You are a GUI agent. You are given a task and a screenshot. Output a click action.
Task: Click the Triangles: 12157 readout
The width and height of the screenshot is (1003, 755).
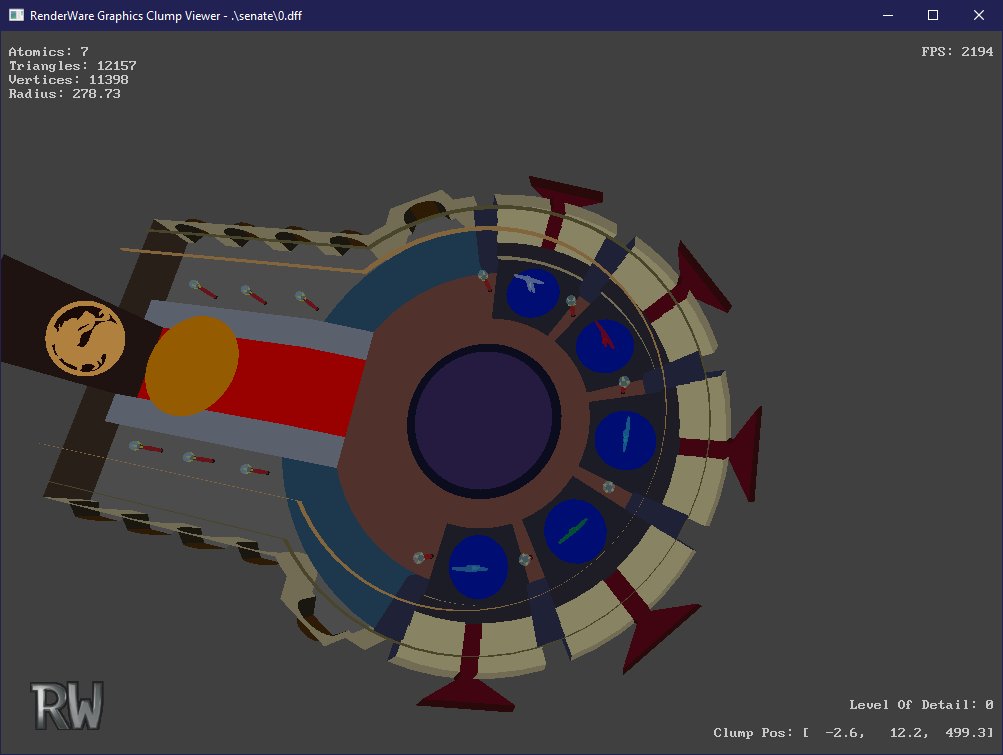[x=72, y=65]
